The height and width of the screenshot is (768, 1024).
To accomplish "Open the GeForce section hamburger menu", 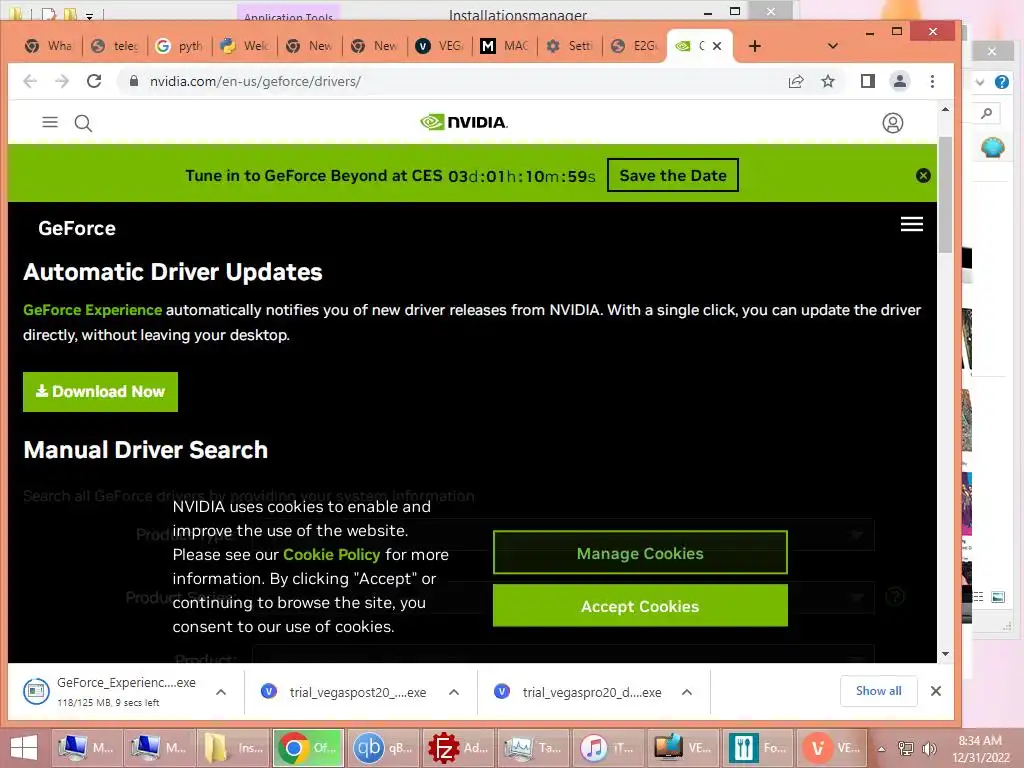I will (x=912, y=224).
